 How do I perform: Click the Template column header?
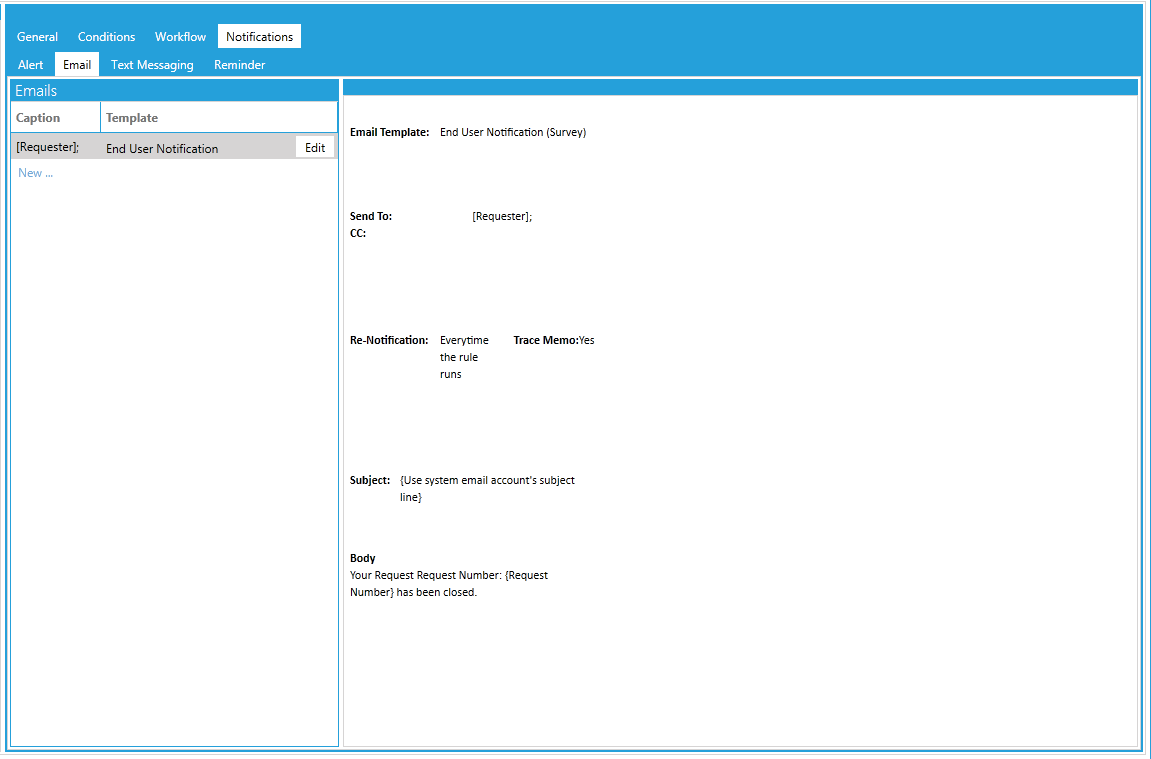(x=219, y=117)
